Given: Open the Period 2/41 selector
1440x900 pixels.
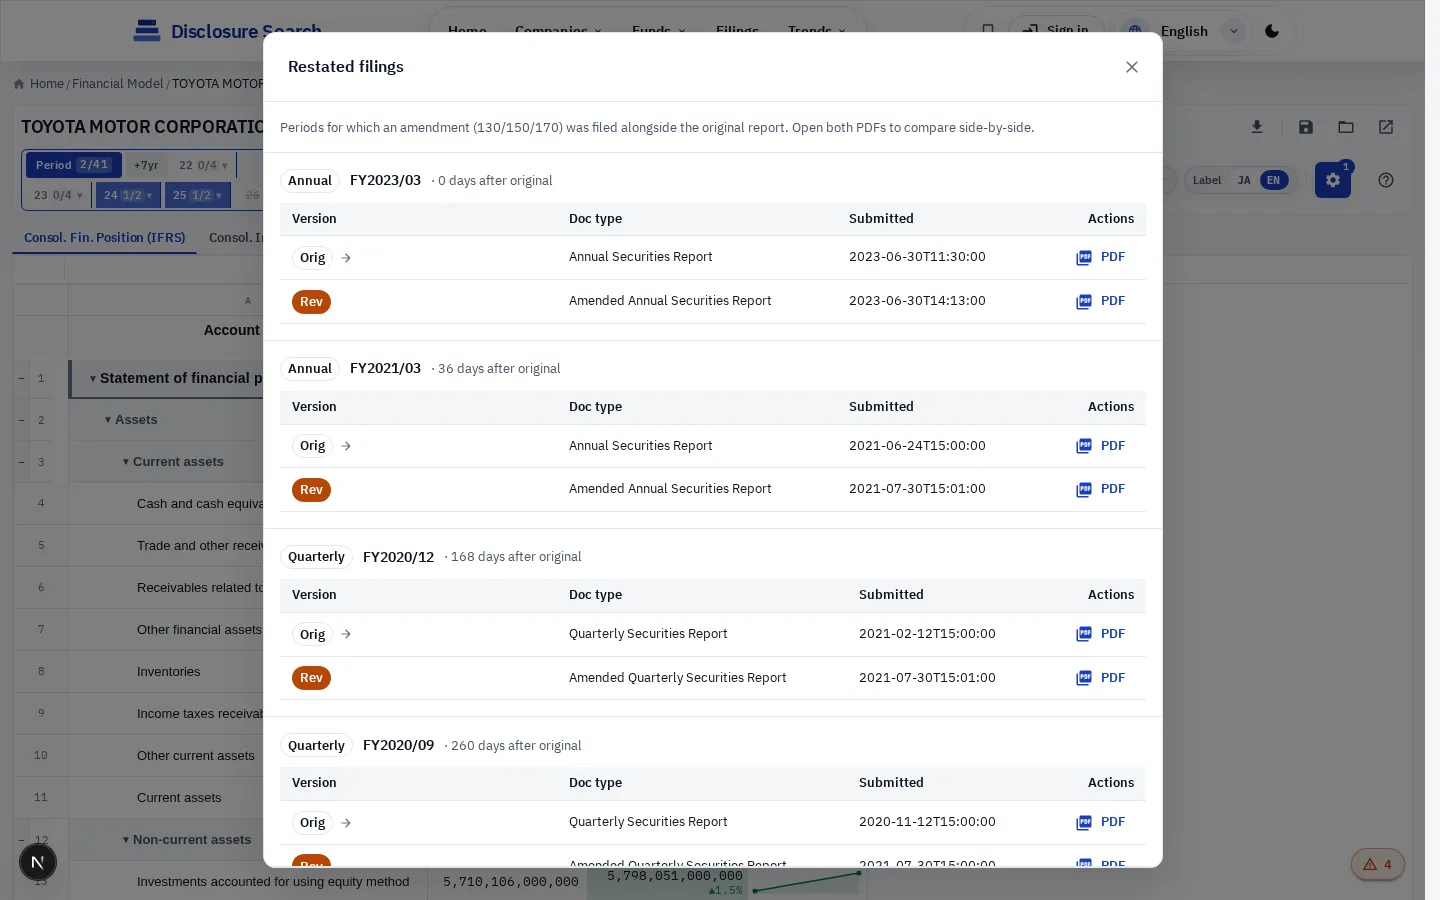Looking at the screenshot, I should [x=73, y=165].
